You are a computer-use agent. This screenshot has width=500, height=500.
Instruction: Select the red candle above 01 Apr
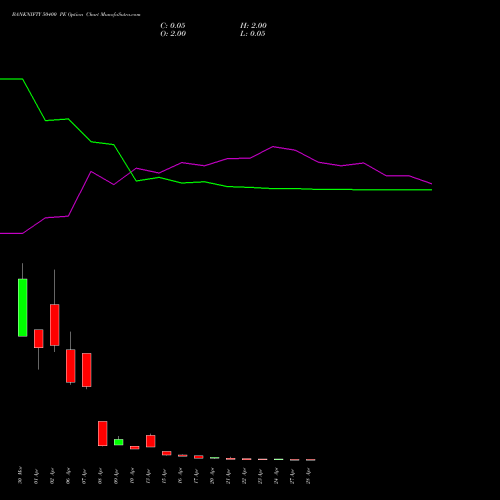click(39, 338)
